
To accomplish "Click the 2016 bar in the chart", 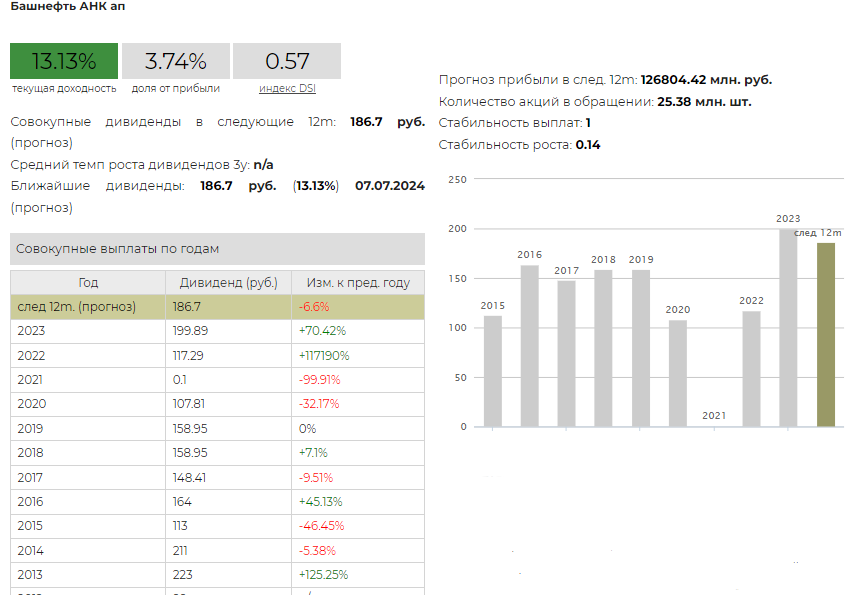I will coord(529,346).
